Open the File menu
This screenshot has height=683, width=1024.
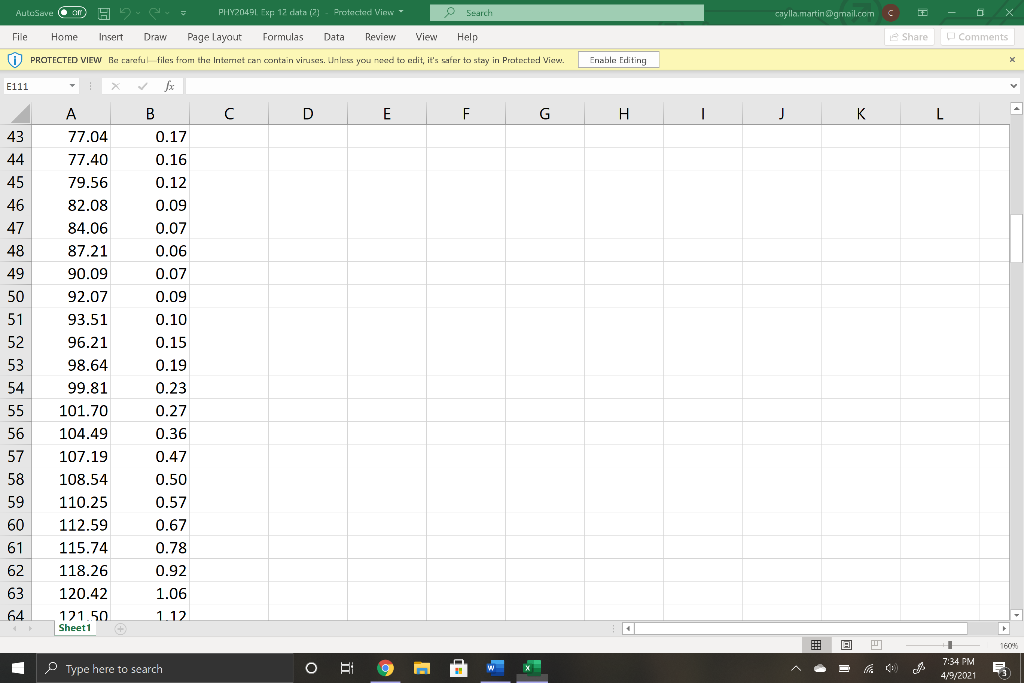tap(20, 37)
